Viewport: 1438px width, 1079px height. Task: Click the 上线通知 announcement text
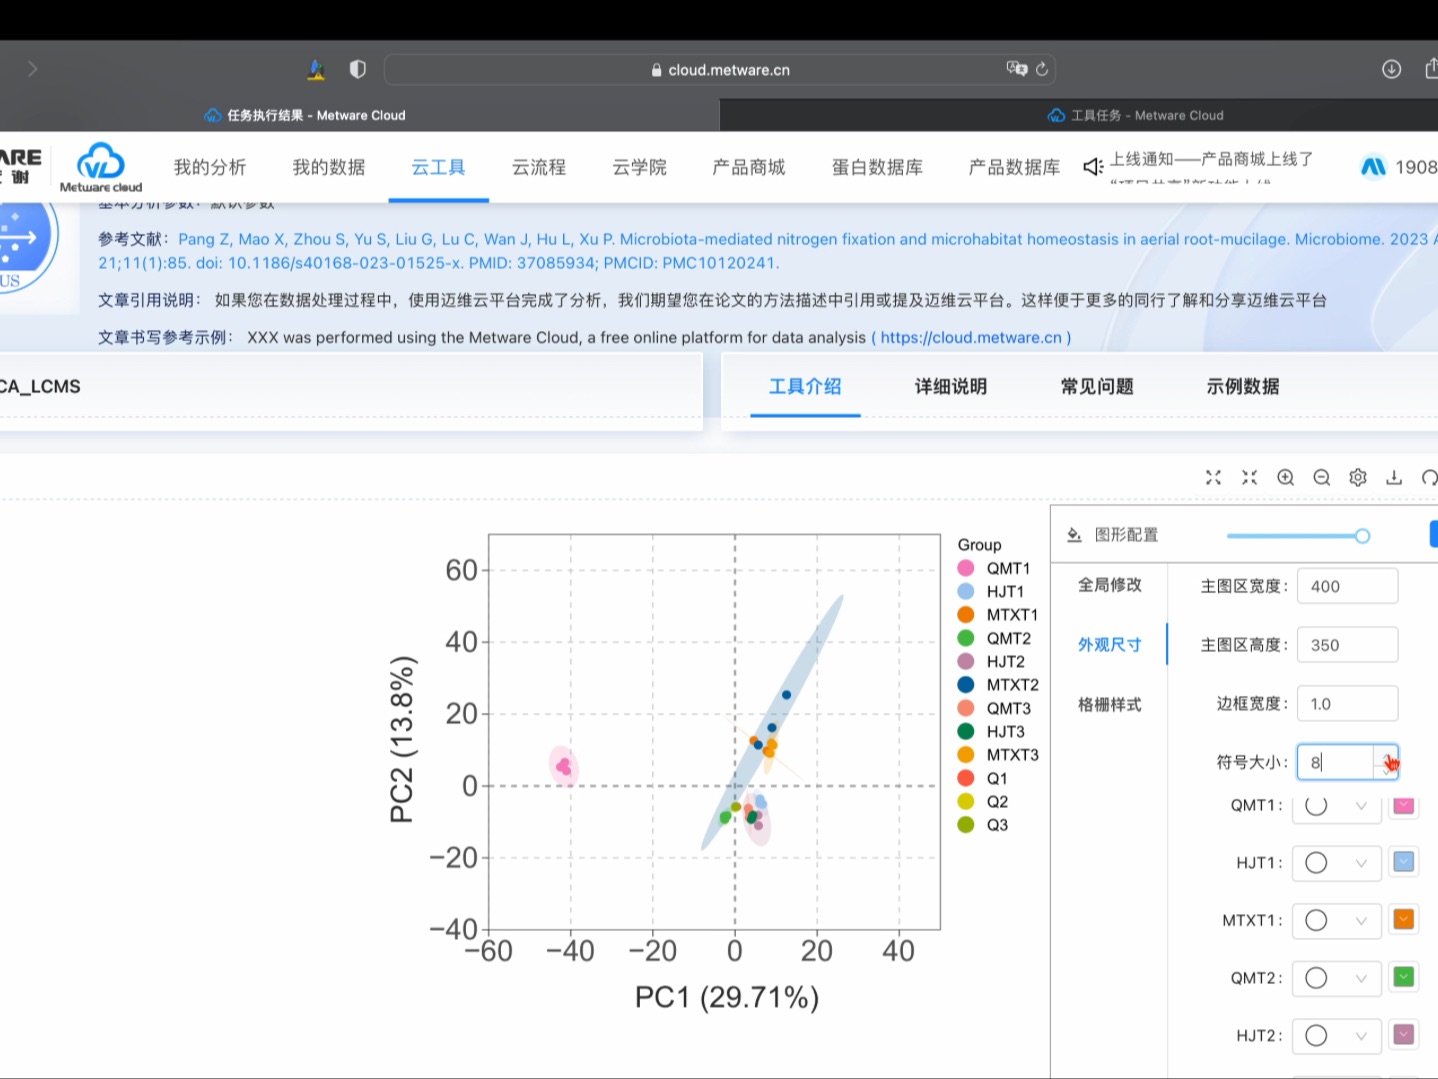(1212, 159)
